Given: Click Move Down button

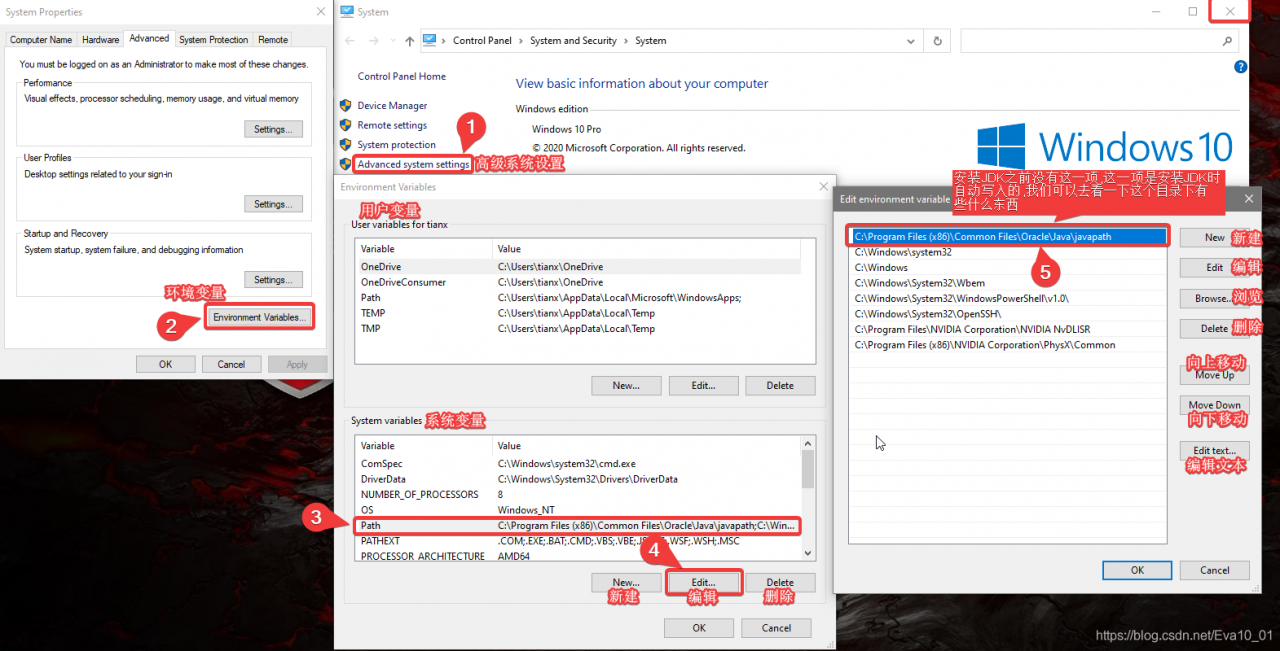Looking at the screenshot, I should click(x=1214, y=405).
